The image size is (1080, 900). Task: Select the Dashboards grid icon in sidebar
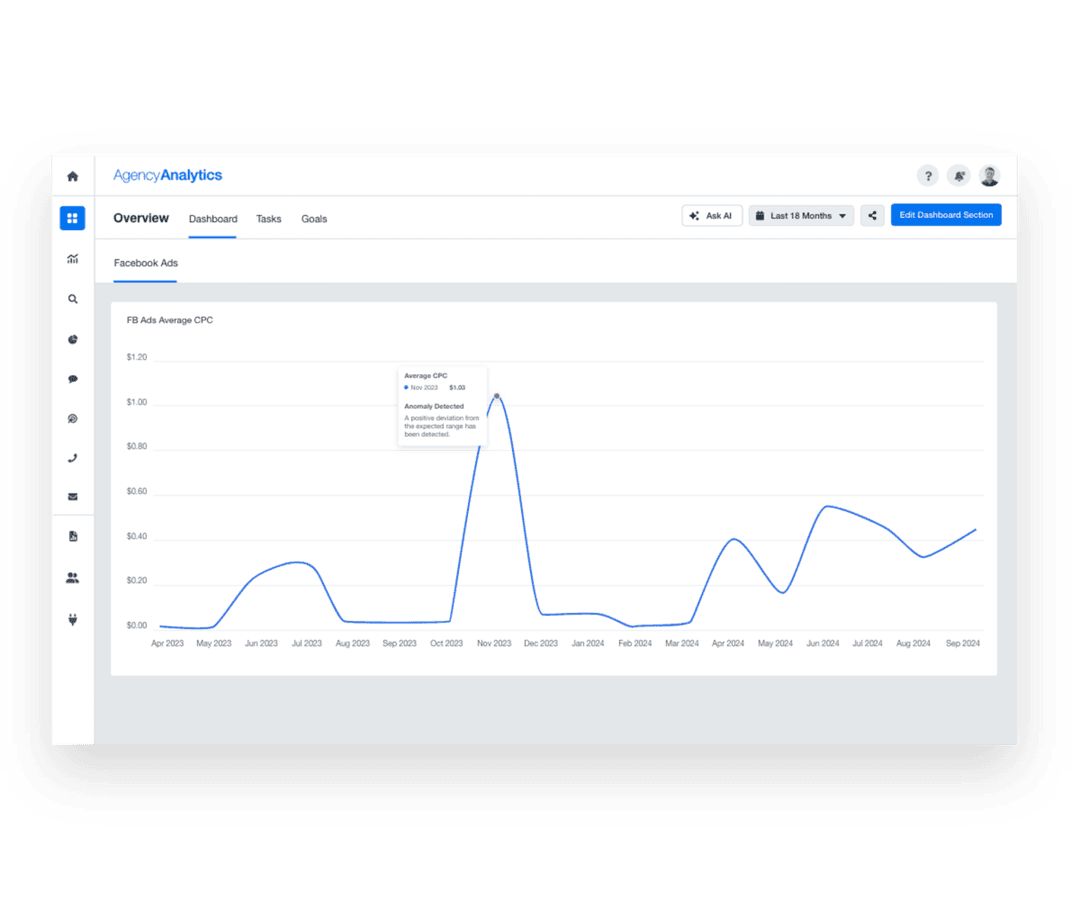(x=72, y=218)
